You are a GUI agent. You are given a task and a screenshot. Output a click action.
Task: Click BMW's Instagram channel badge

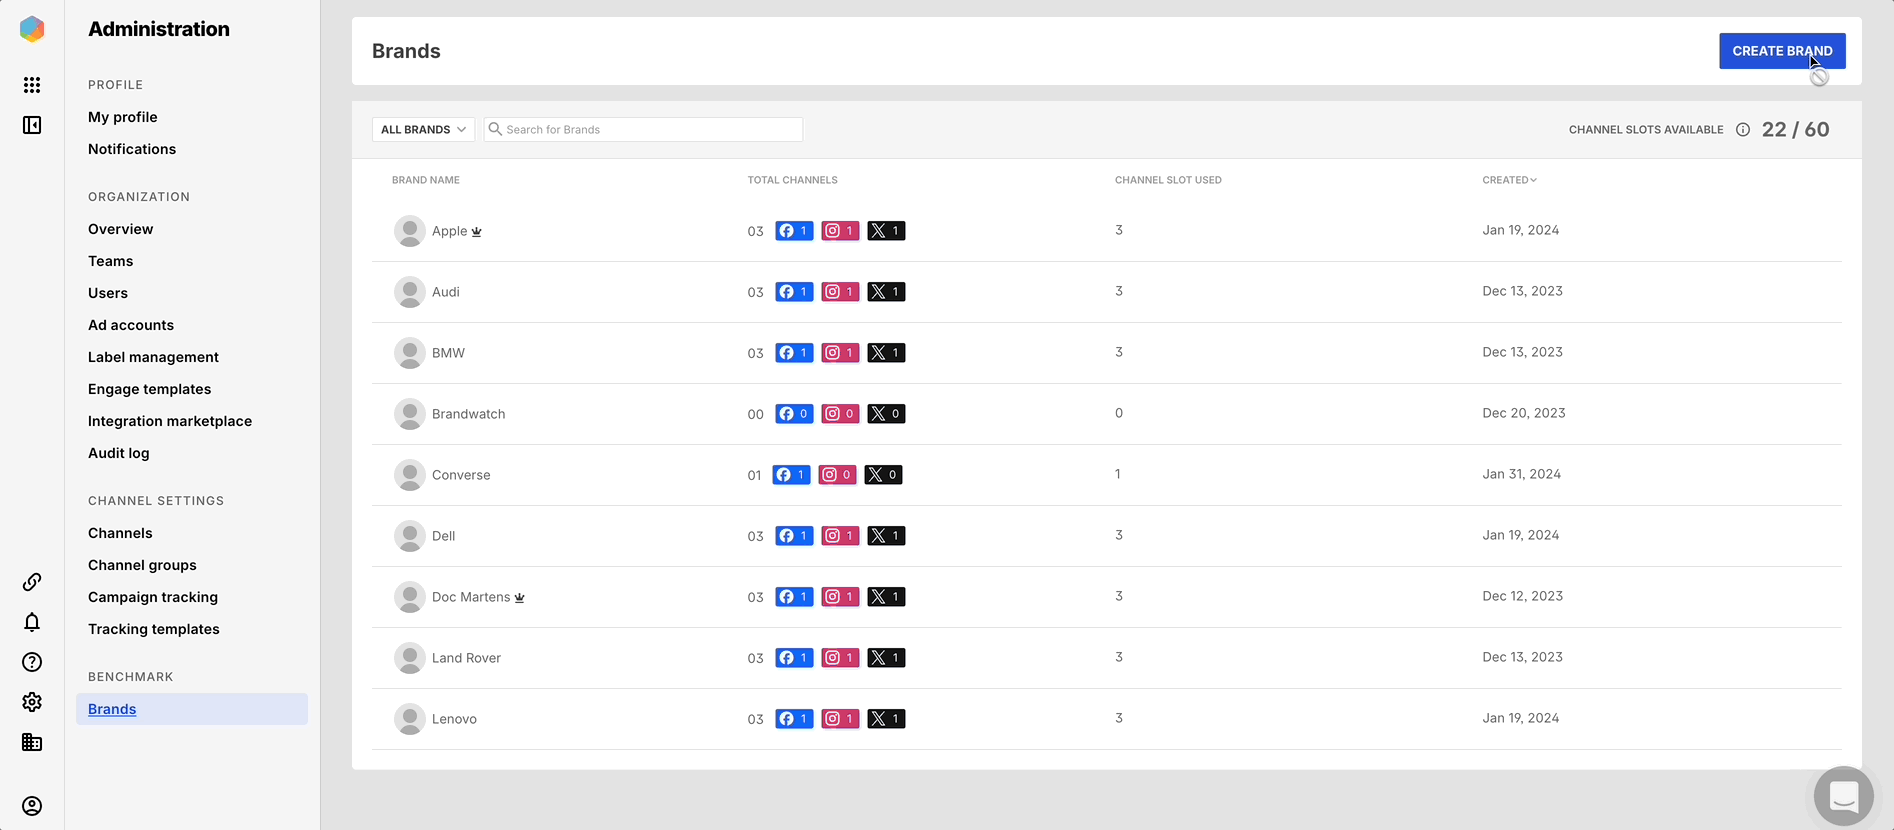(840, 353)
